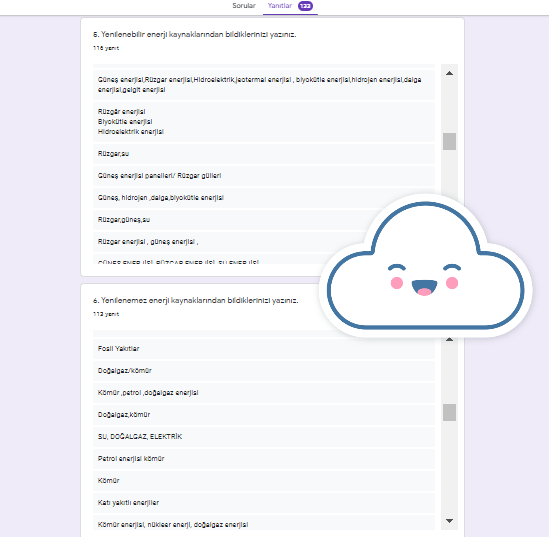Click up arrow of non-renewable answers scrollbar
The image size is (549, 537).
pyautogui.click(x=450, y=339)
